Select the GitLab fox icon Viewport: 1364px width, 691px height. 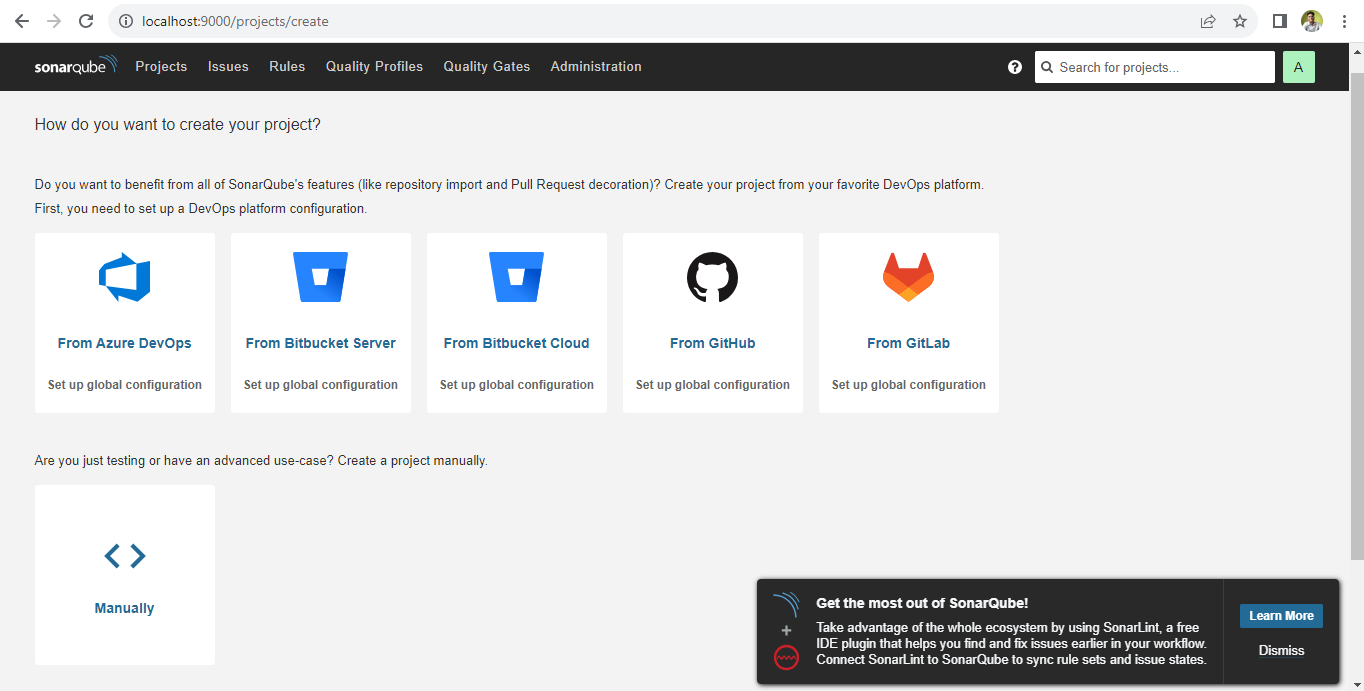click(908, 275)
